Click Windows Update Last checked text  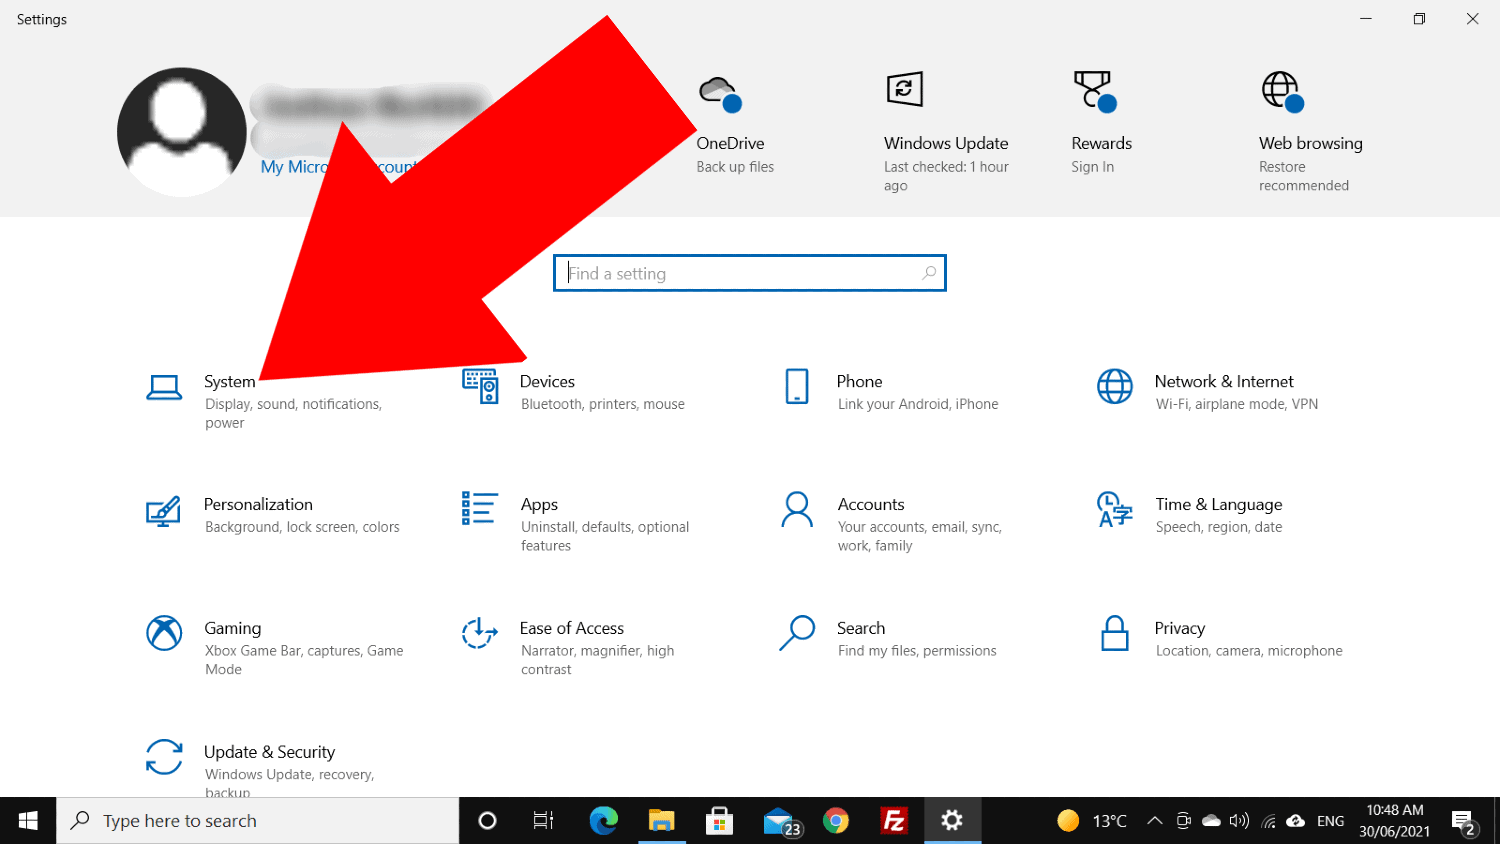tap(946, 176)
